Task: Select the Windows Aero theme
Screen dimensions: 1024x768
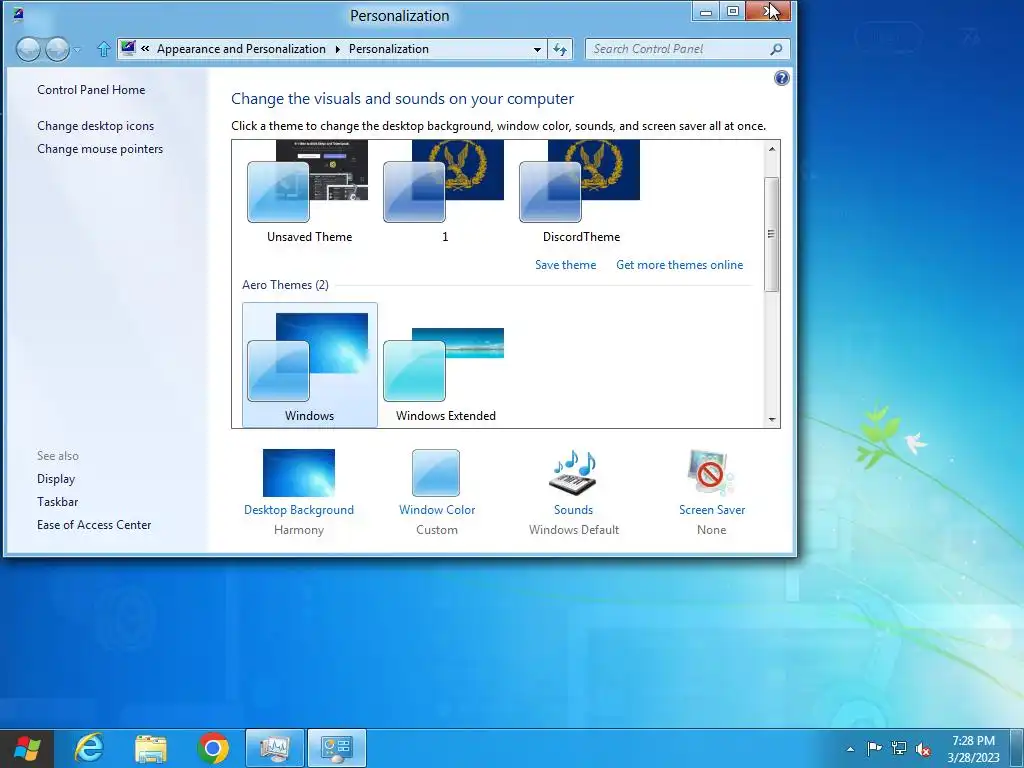Action: [310, 365]
